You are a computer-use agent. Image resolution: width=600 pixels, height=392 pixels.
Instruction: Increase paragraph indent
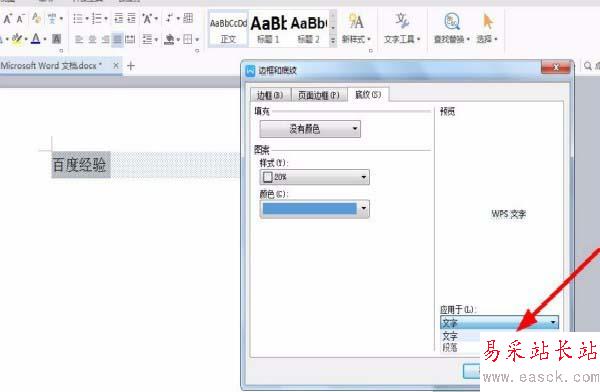pos(132,18)
